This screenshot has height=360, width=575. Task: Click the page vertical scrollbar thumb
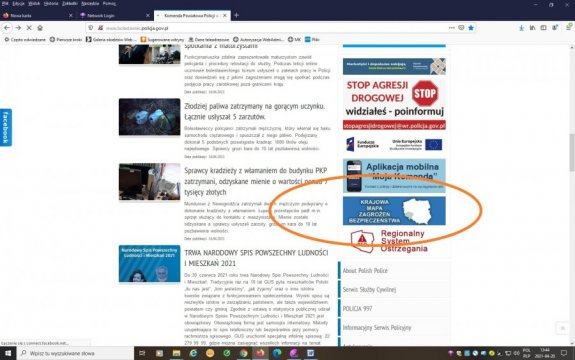point(571,152)
